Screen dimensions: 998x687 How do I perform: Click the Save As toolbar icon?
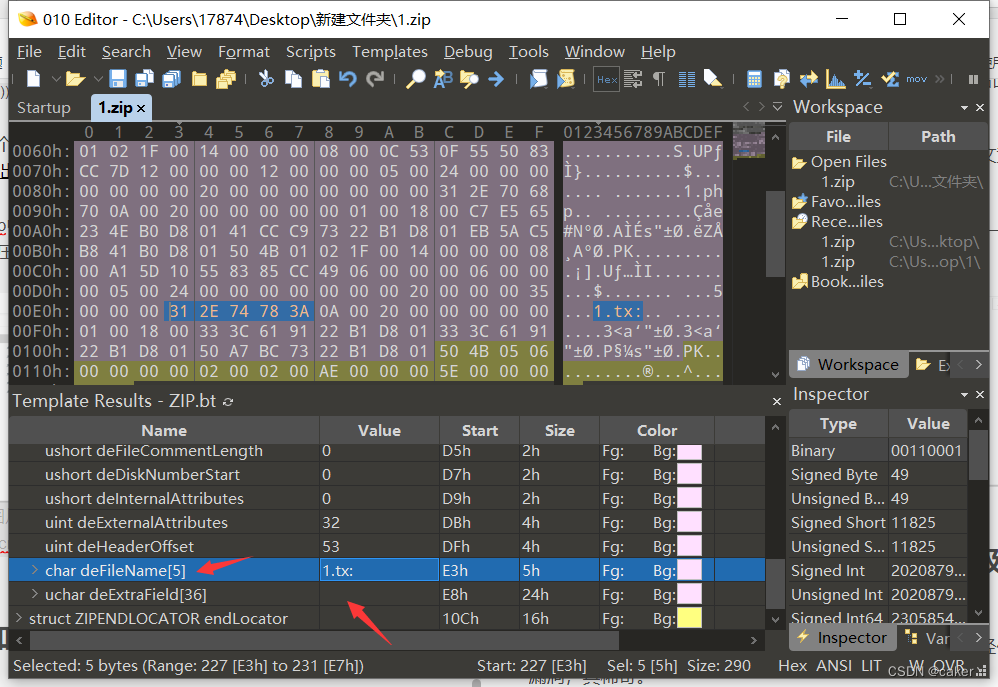144,79
